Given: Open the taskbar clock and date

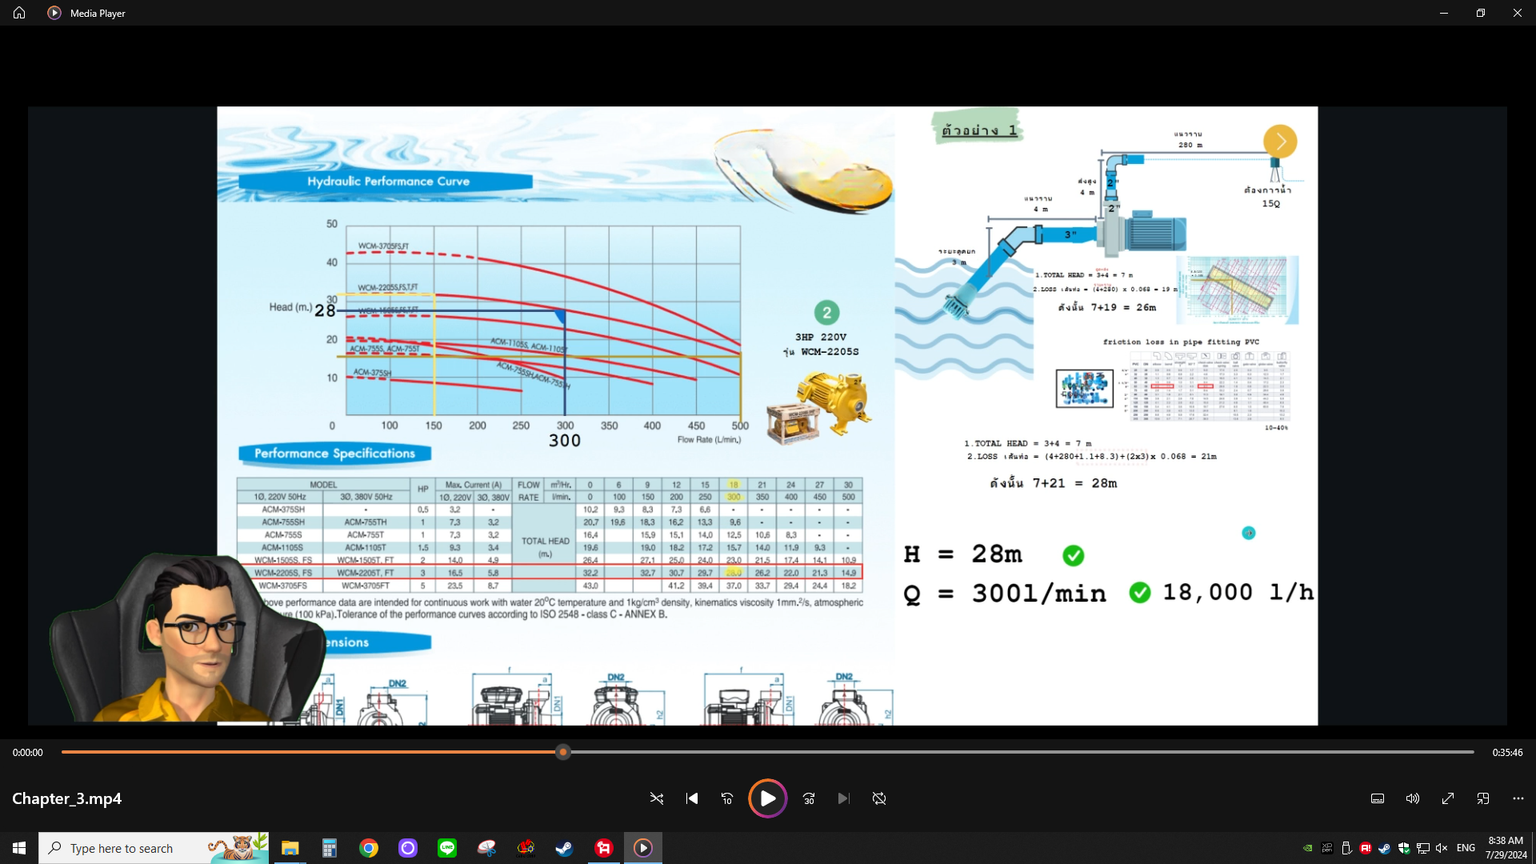Looking at the screenshot, I should tap(1505, 848).
